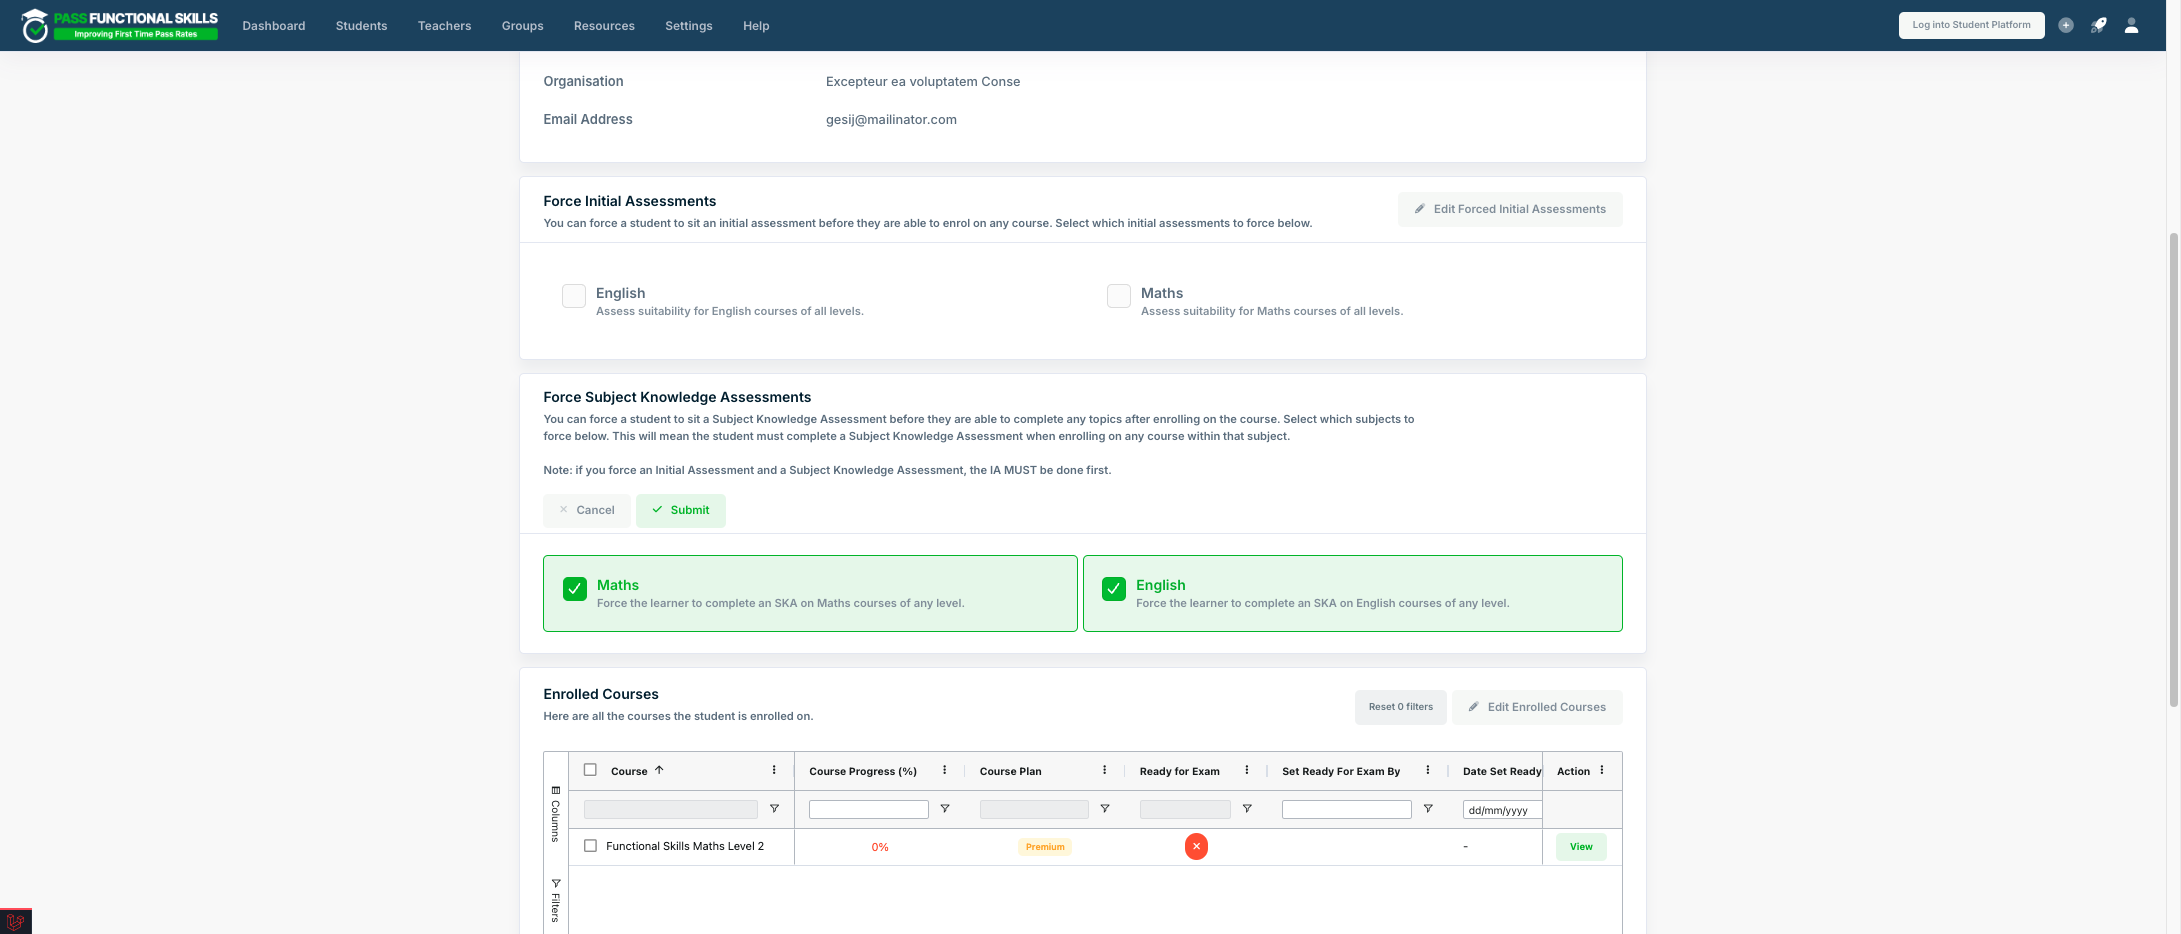Click the View button for Maths Level 2
This screenshot has height=934, width=2181.
coord(1581,847)
